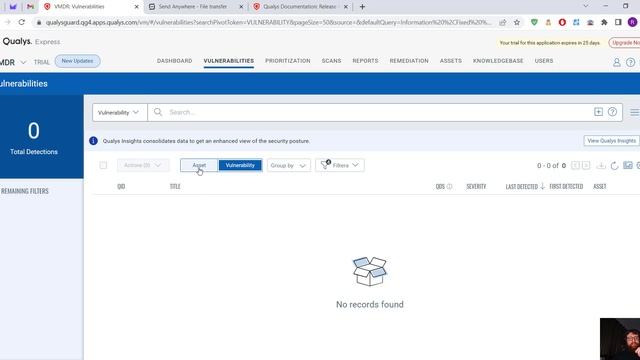Open the green shield browser extension
This screenshot has width=640, height=360.
coord(534,22)
